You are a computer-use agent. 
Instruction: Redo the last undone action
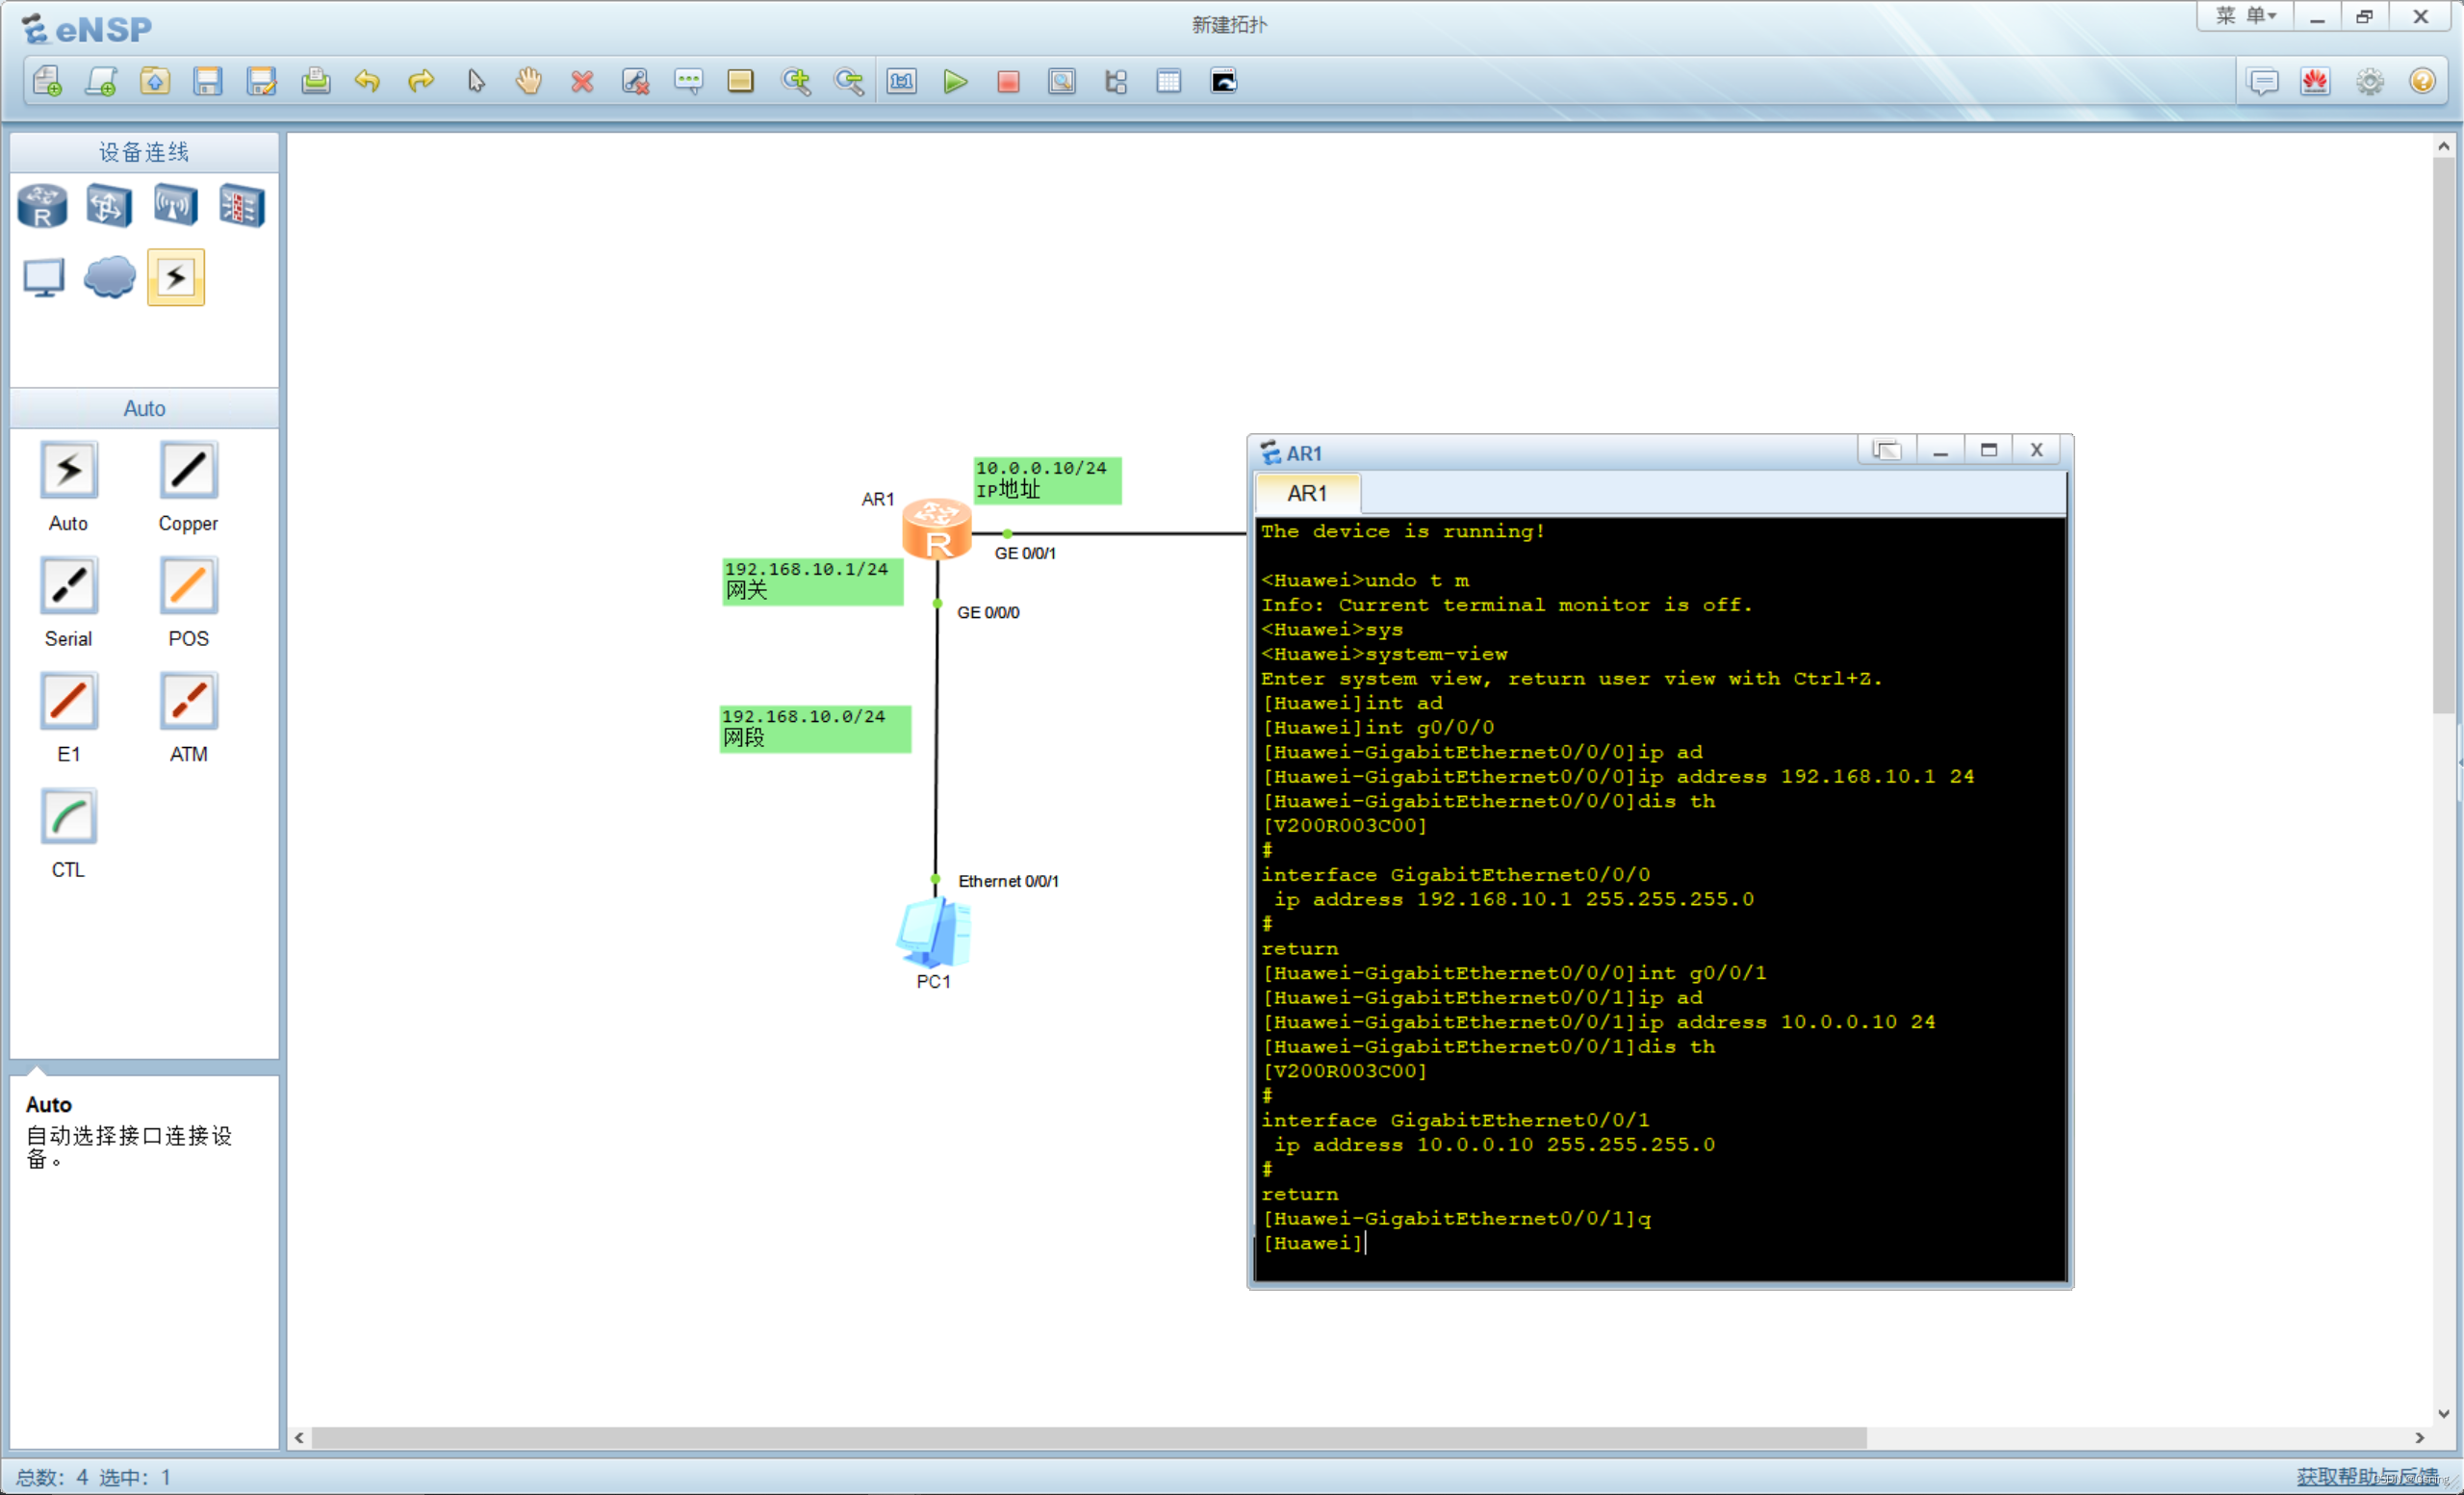point(421,81)
